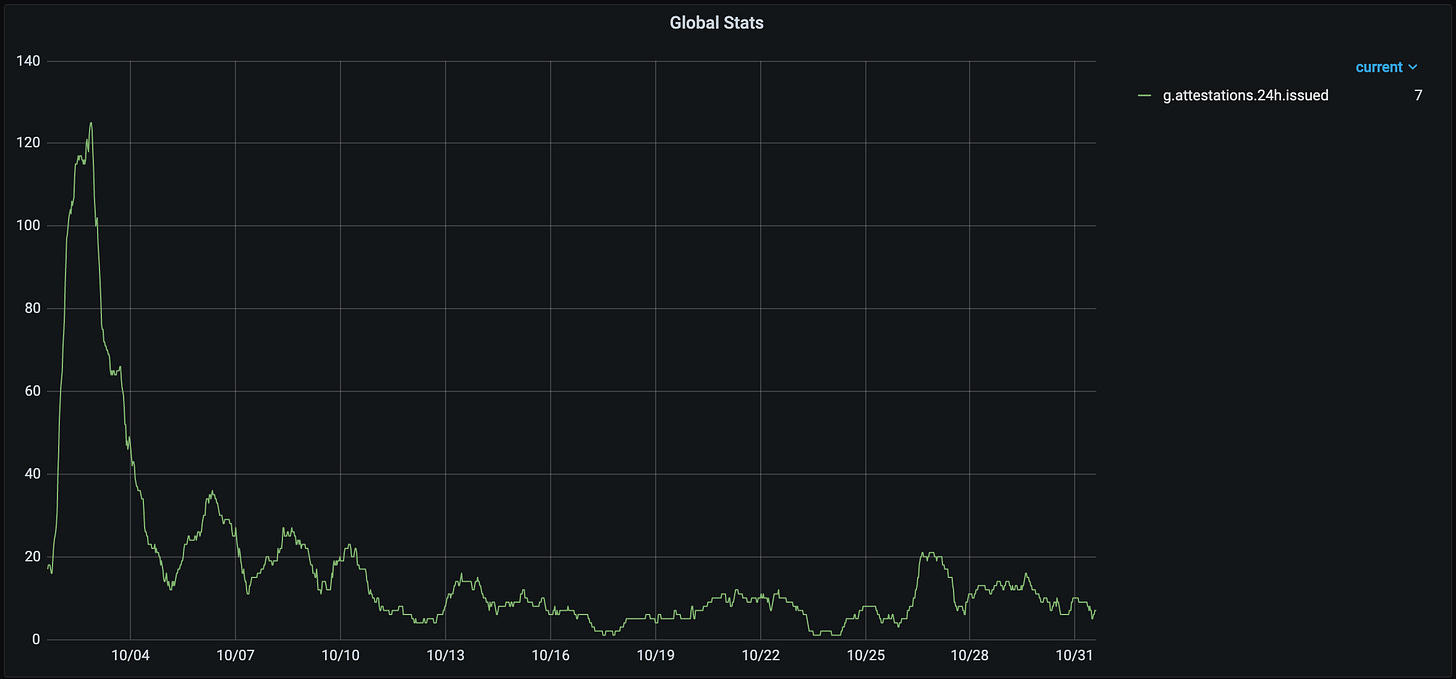This screenshot has width=1456, height=679.
Task: Click the 10/13 x-axis date label
Action: (445, 655)
